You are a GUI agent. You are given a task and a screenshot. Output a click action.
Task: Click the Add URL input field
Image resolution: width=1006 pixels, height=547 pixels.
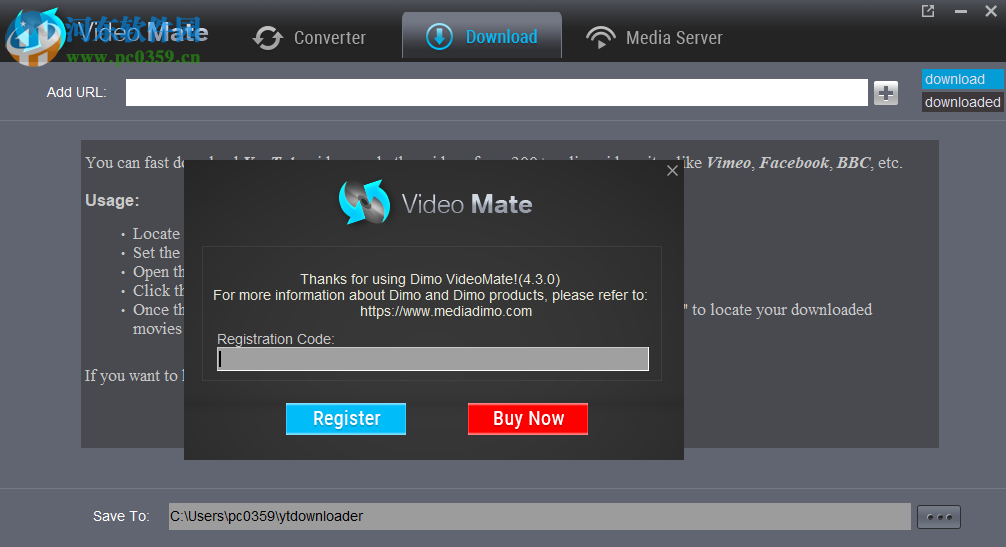coord(497,92)
